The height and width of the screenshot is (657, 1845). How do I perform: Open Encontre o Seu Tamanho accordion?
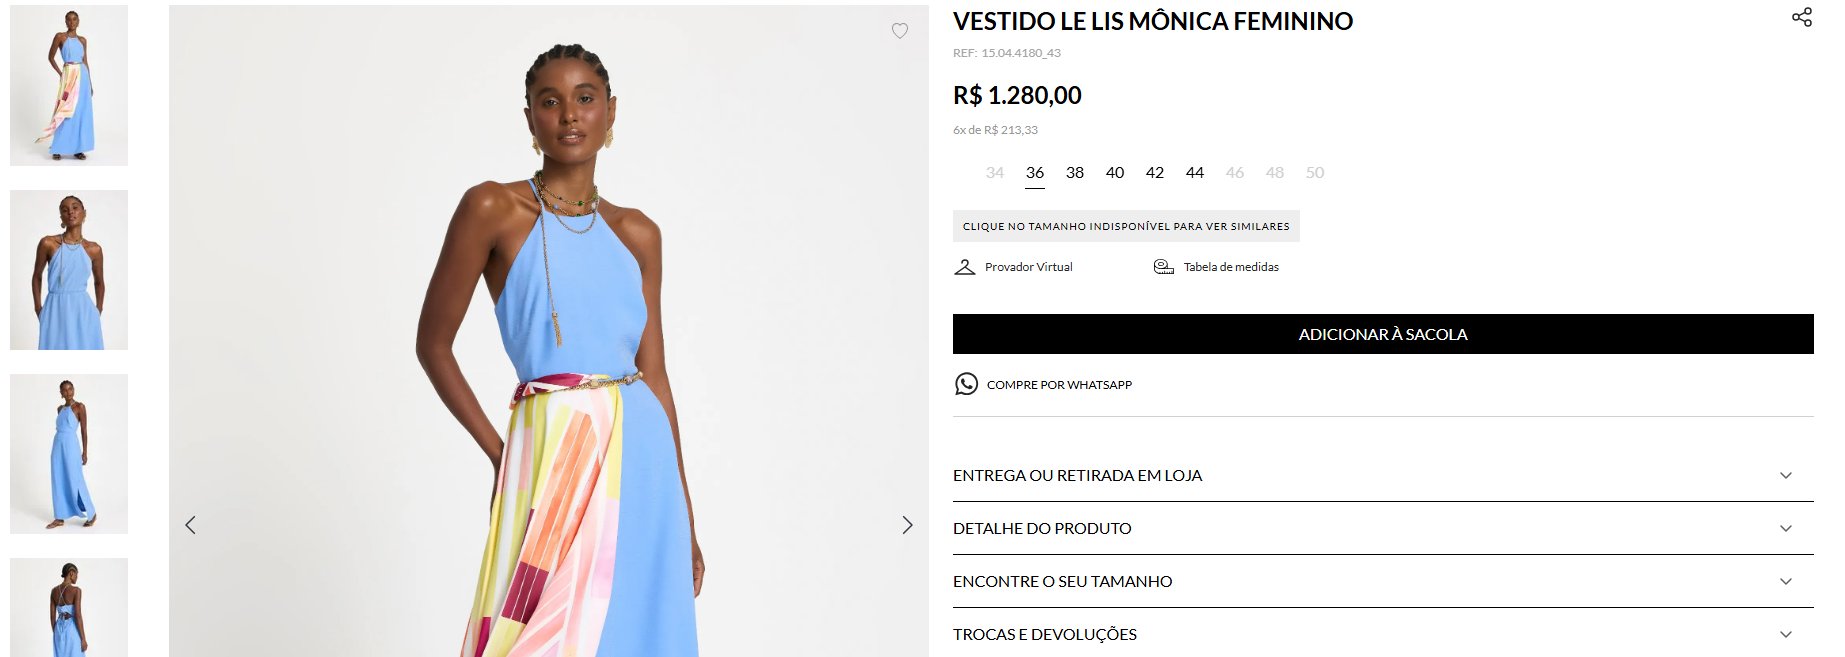tap(1383, 581)
